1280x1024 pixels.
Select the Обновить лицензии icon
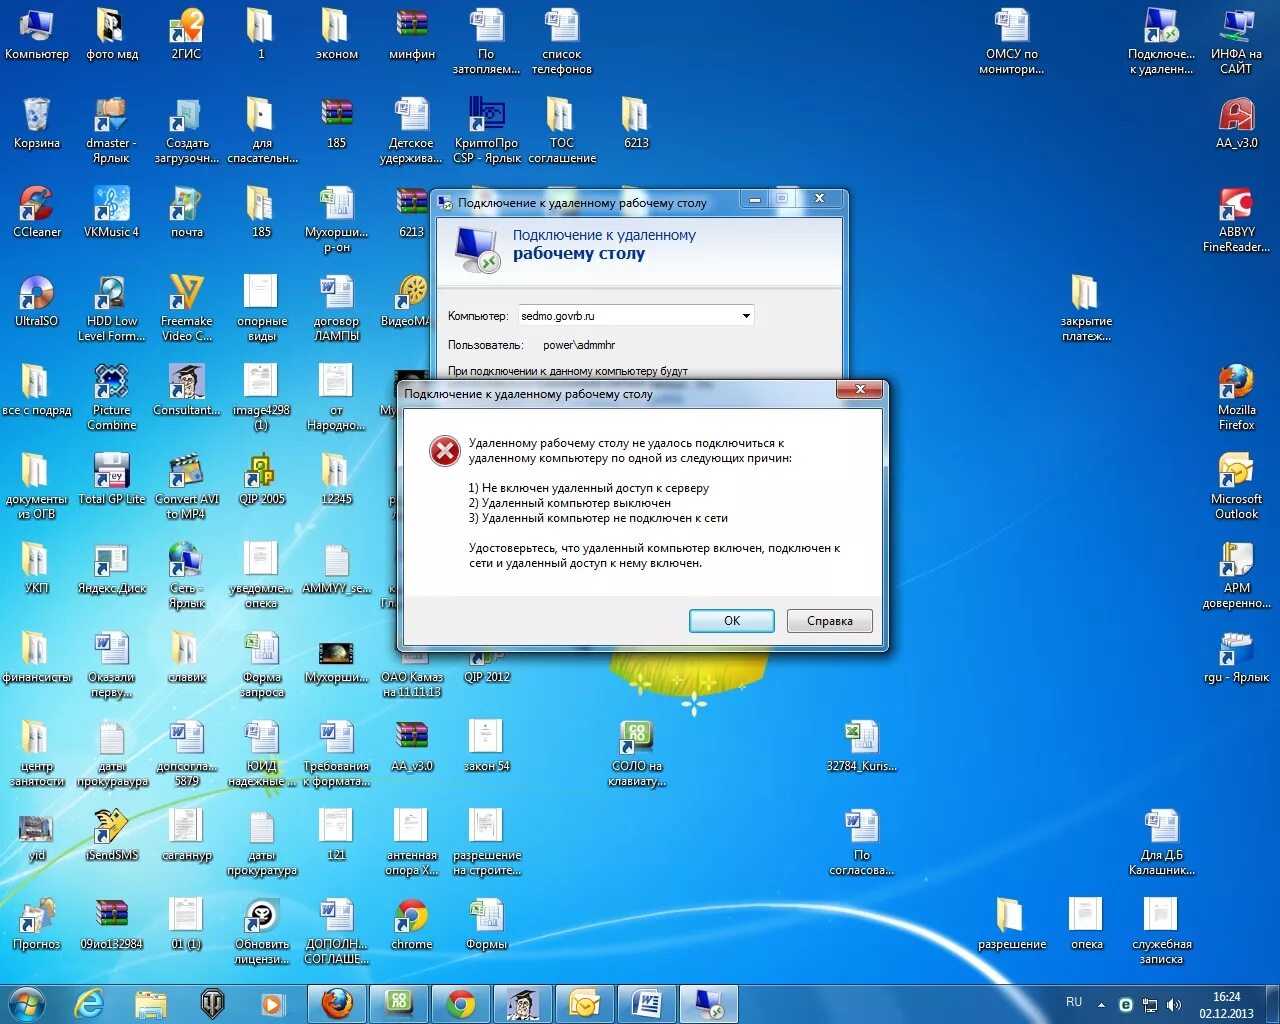261,931
